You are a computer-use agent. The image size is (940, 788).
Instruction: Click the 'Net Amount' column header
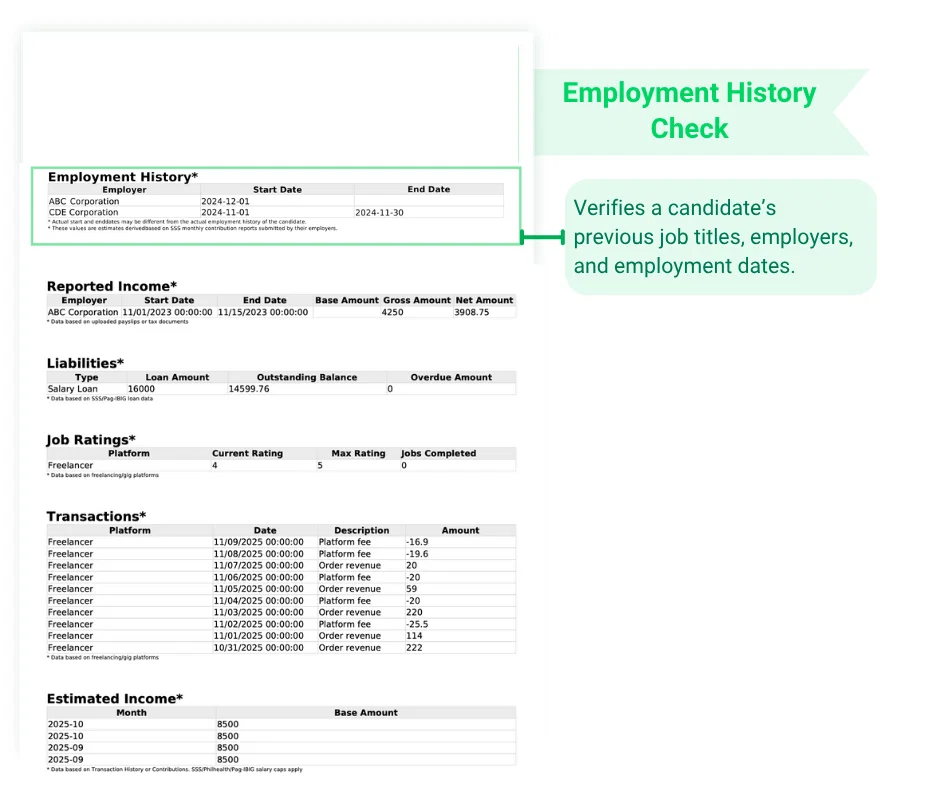[x=484, y=300]
